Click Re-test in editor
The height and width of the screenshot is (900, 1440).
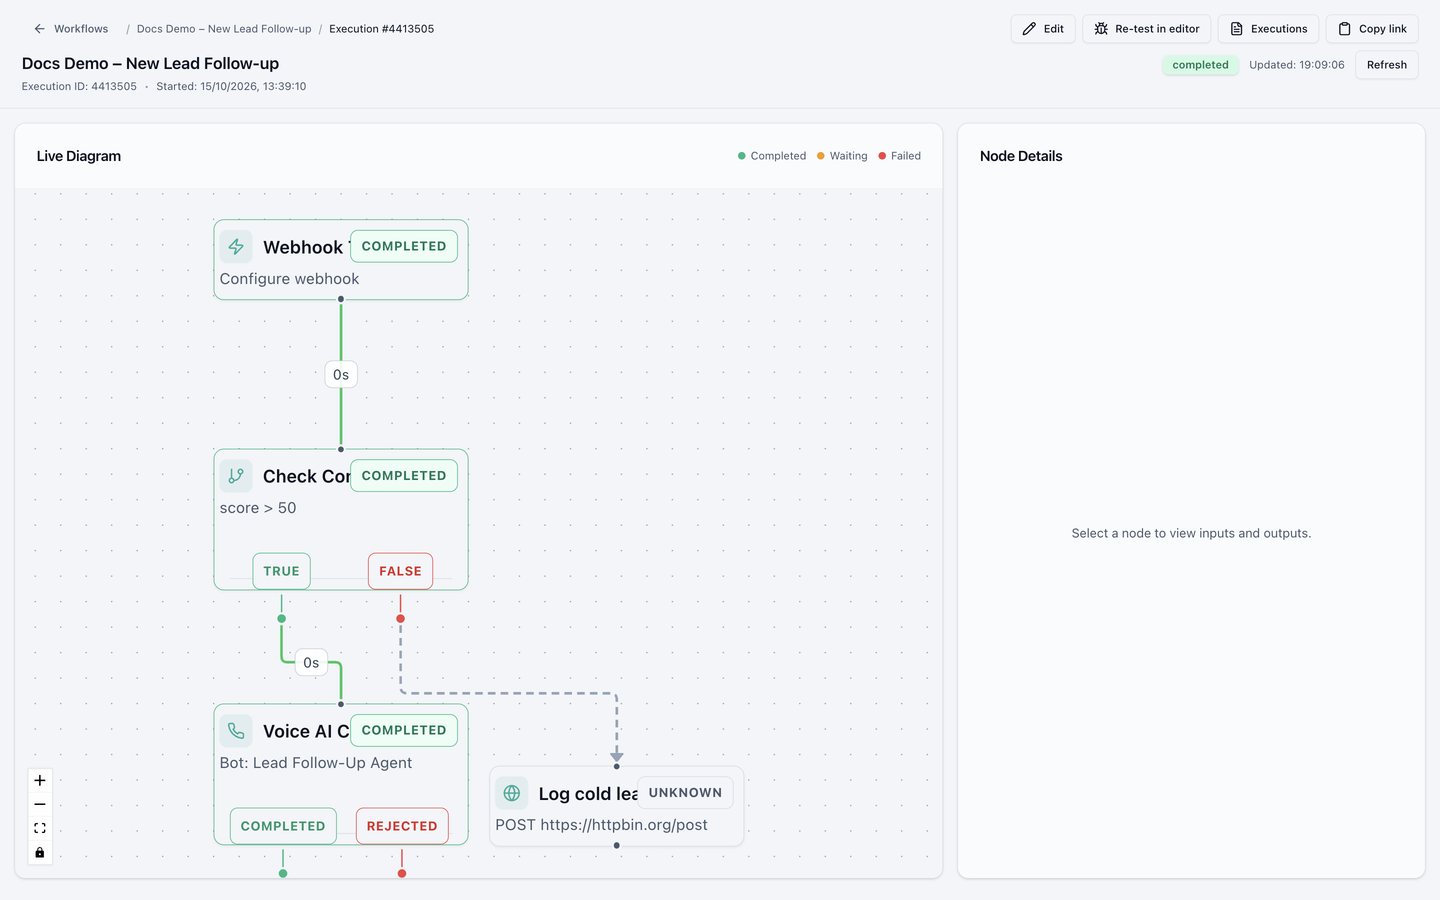tap(1146, 29)
